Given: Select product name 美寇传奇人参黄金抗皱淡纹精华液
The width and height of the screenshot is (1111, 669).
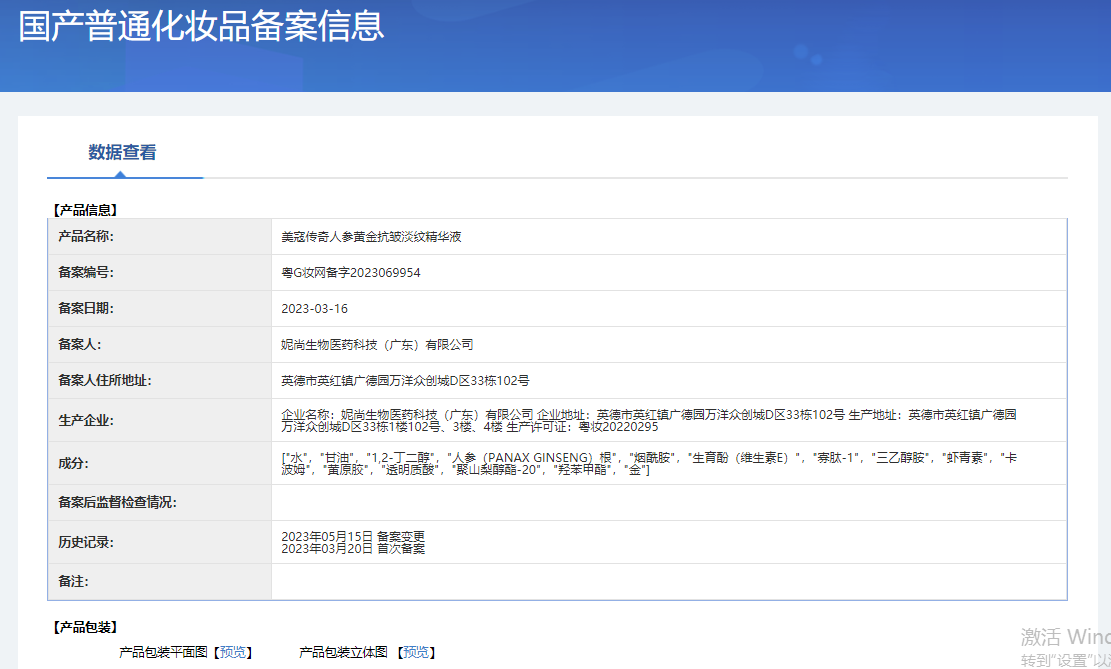Looking at the screenshot, I should (x=371, y=237).
